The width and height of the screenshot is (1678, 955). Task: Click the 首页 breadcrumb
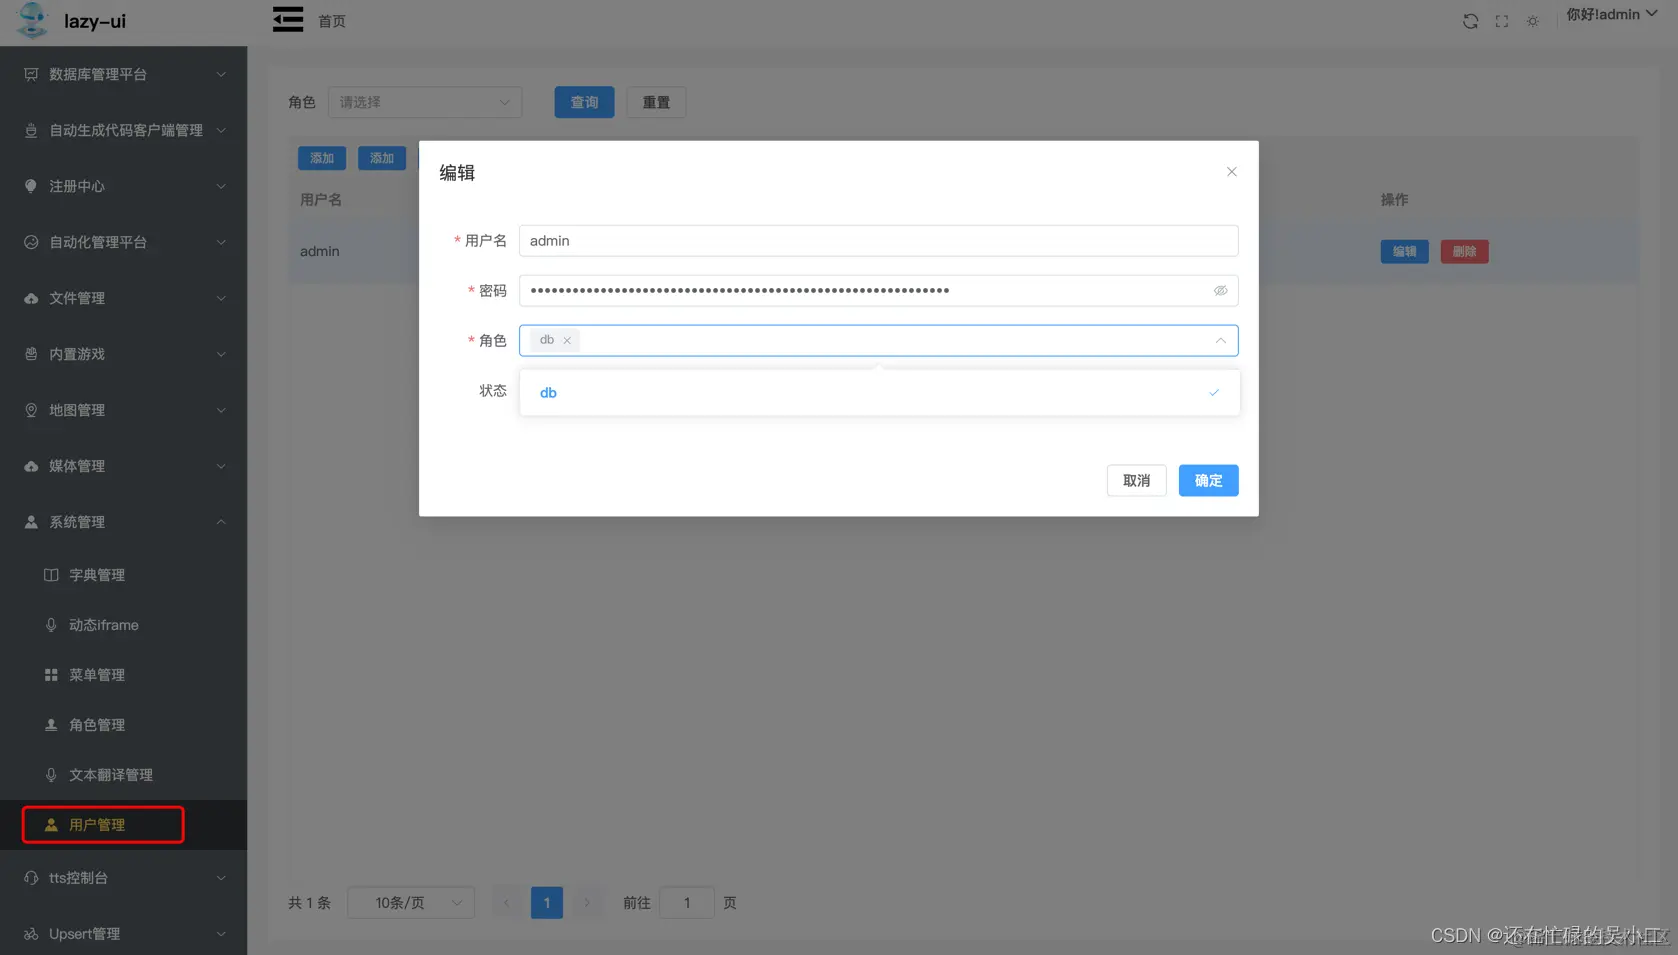coord(332,21)
